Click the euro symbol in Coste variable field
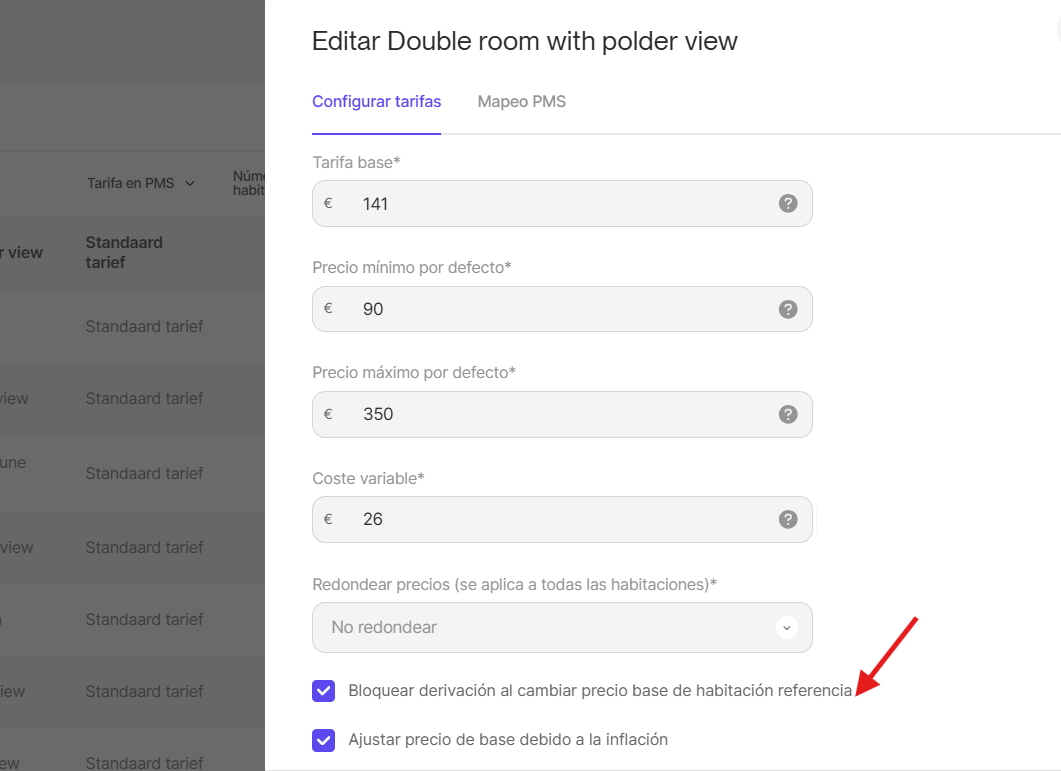The image size is (1061, 771). pos(328,519)
